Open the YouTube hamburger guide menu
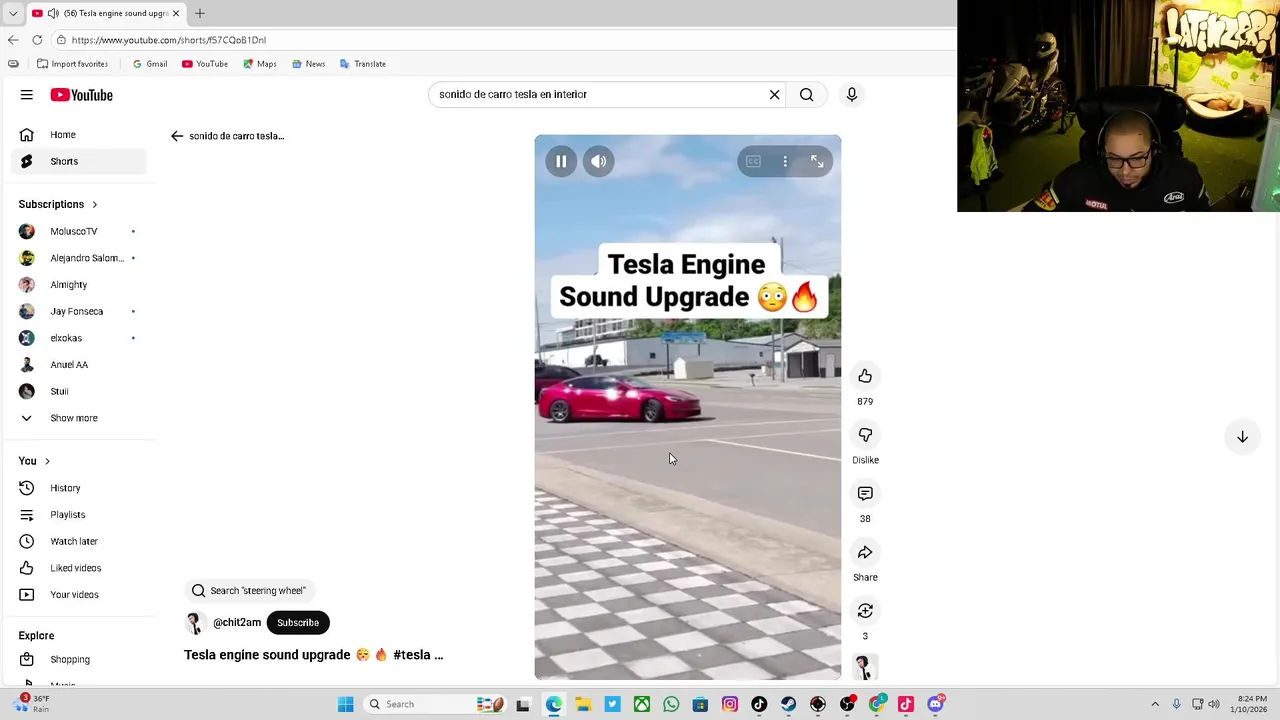Image resolution: width=1280 pixels, height=720 pixels. pyautogui.click(x=27, y=95)
